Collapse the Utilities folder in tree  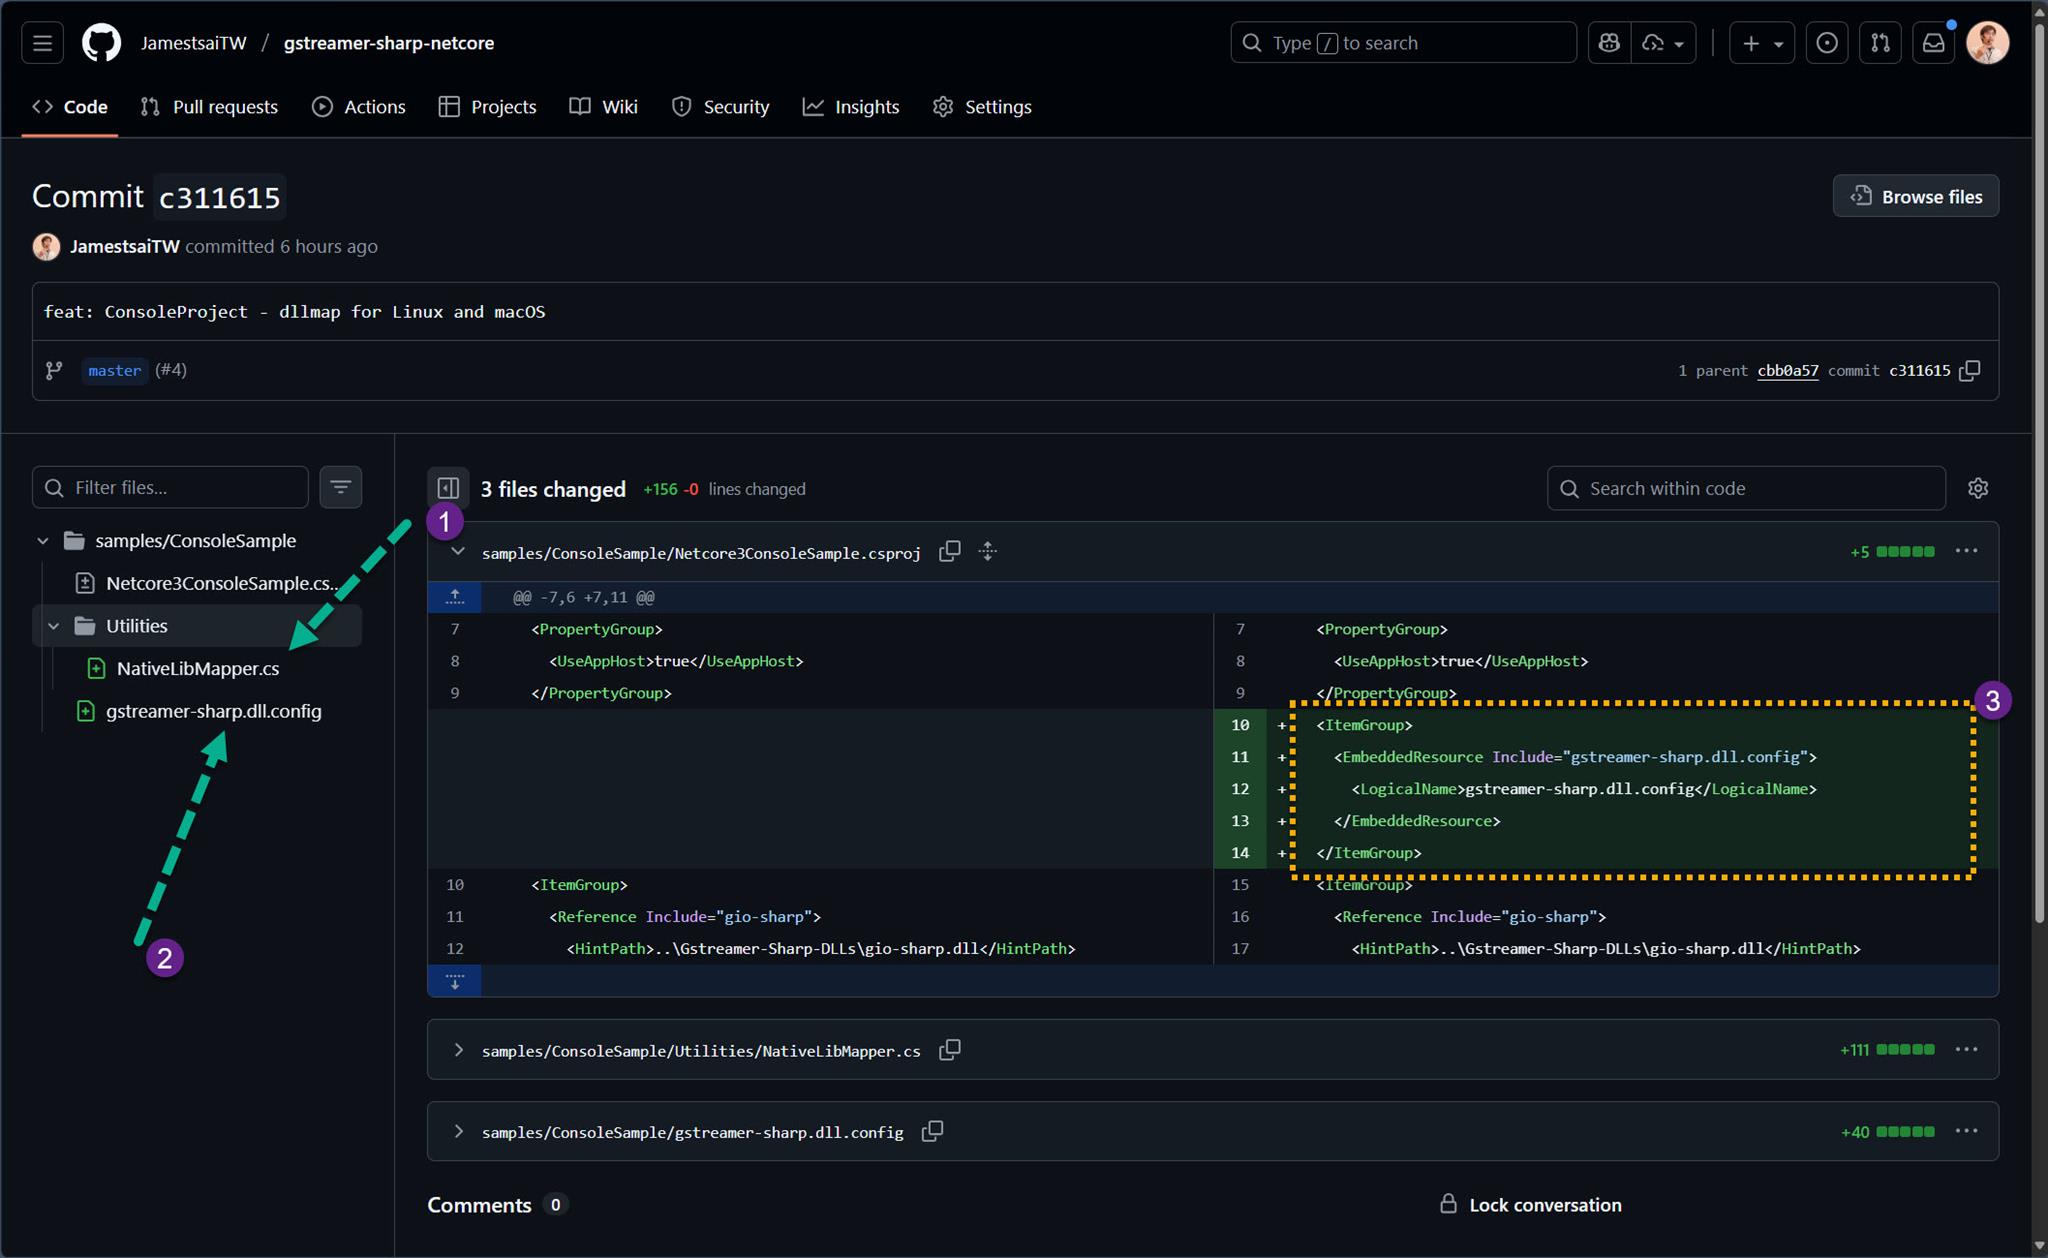pyautogui.click(x=54, y=626)
